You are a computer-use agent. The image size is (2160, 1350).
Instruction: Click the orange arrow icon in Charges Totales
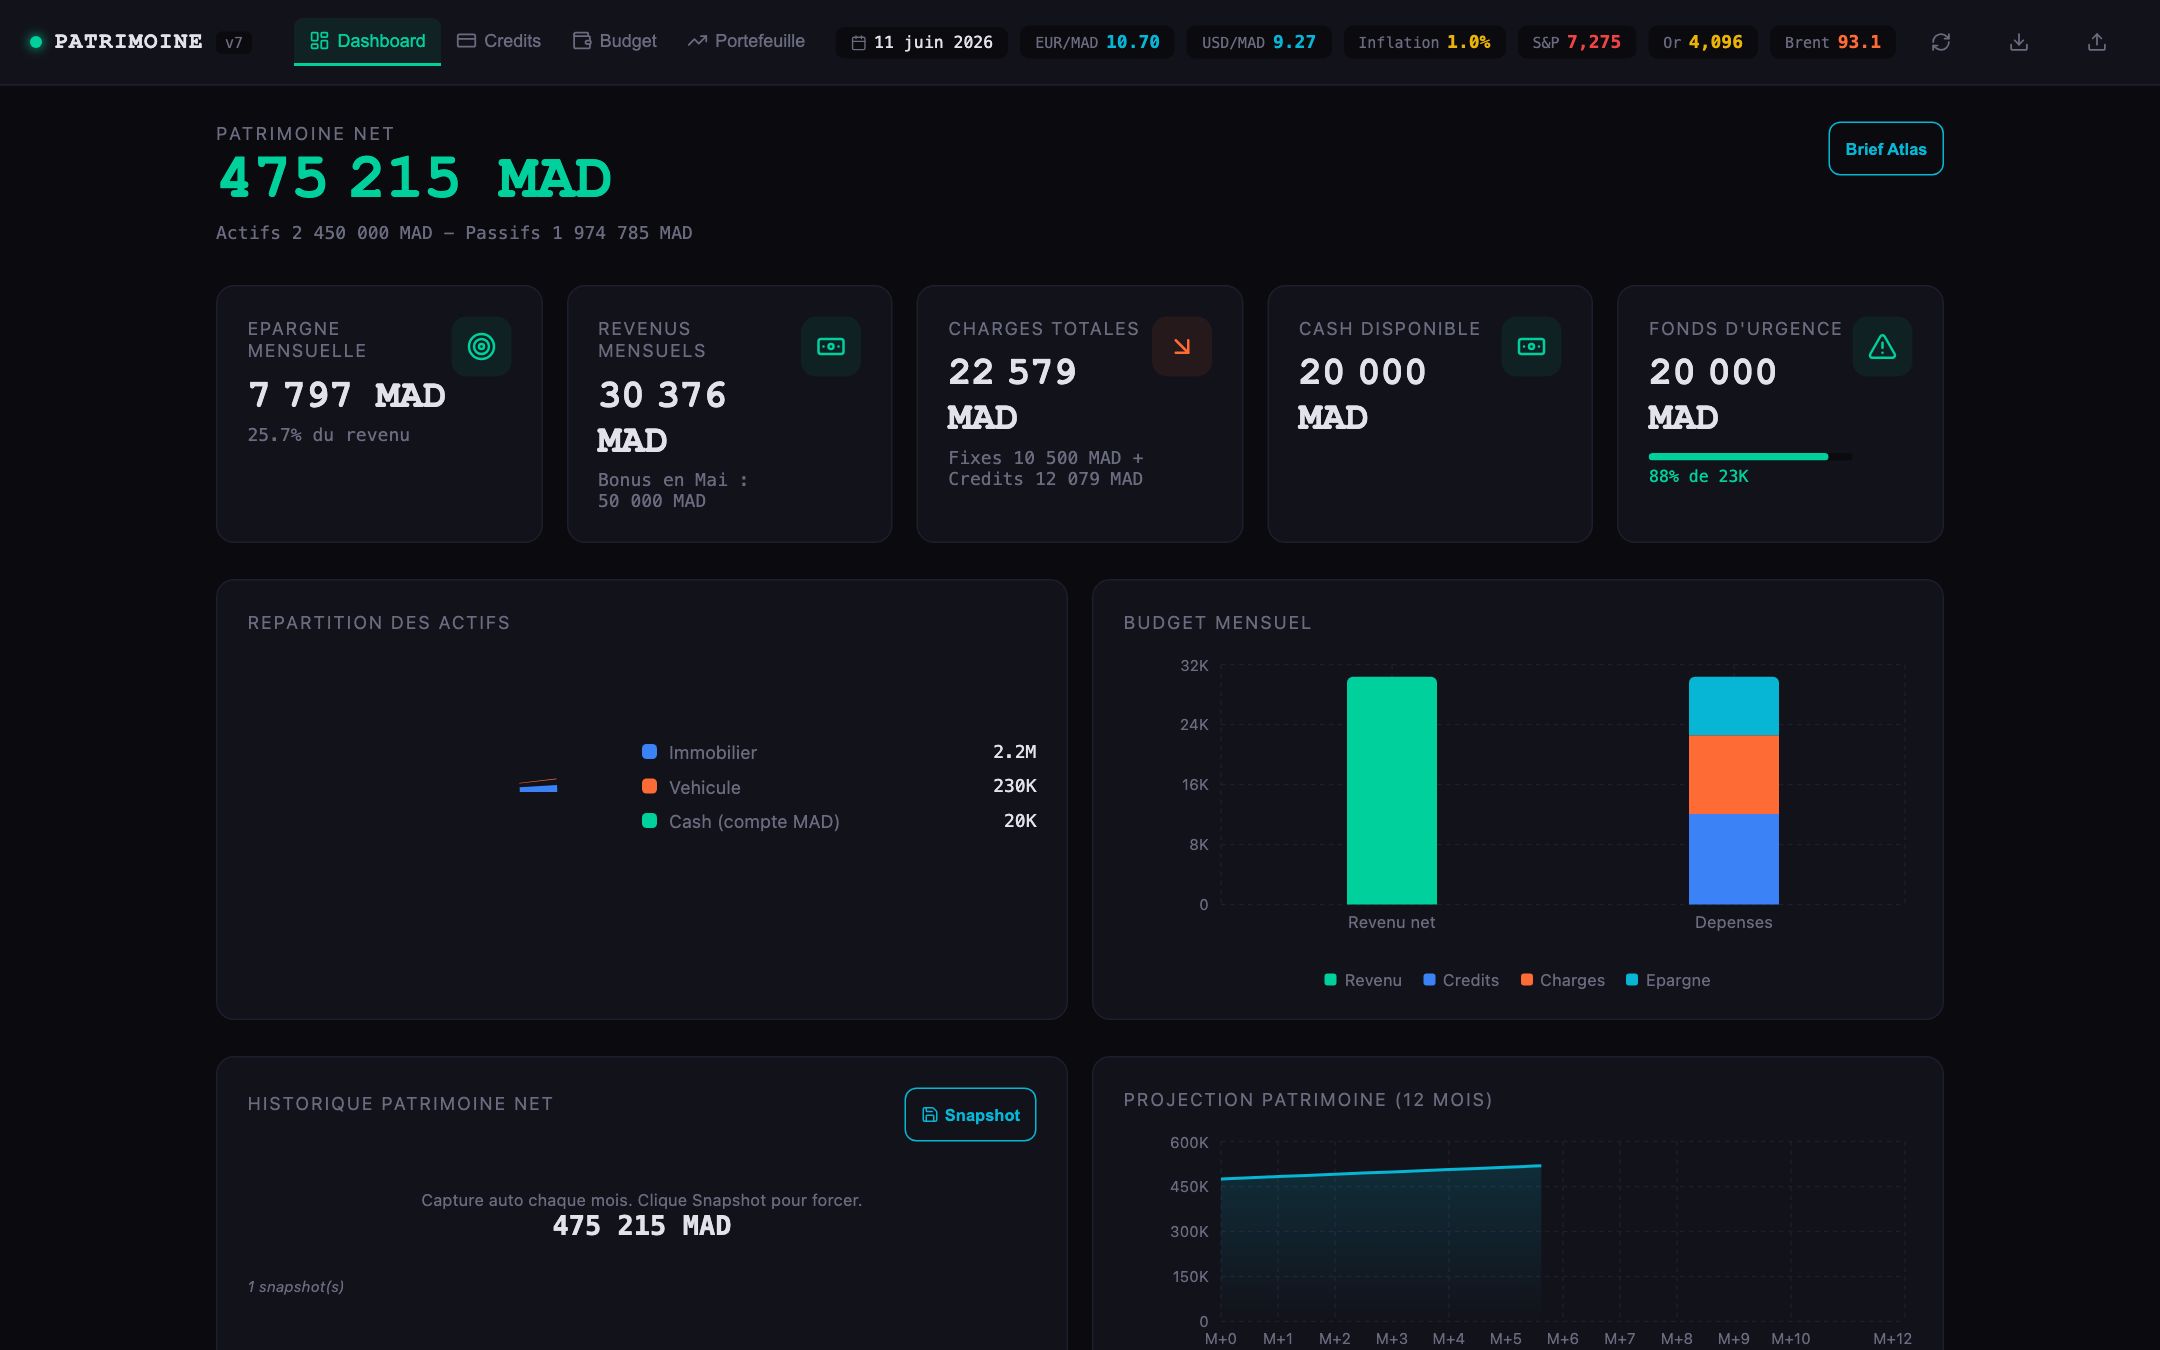point(1181,346)
